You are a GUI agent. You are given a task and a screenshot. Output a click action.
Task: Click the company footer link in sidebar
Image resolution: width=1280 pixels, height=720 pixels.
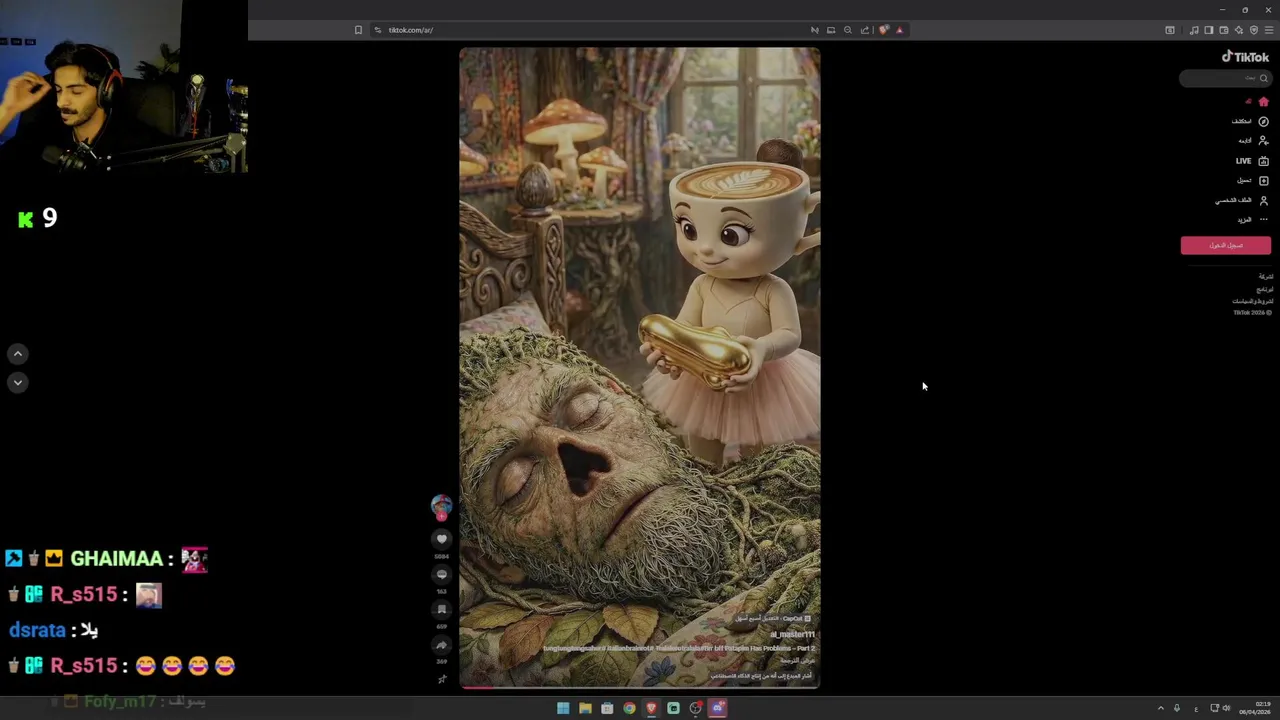coord(1266,276)
